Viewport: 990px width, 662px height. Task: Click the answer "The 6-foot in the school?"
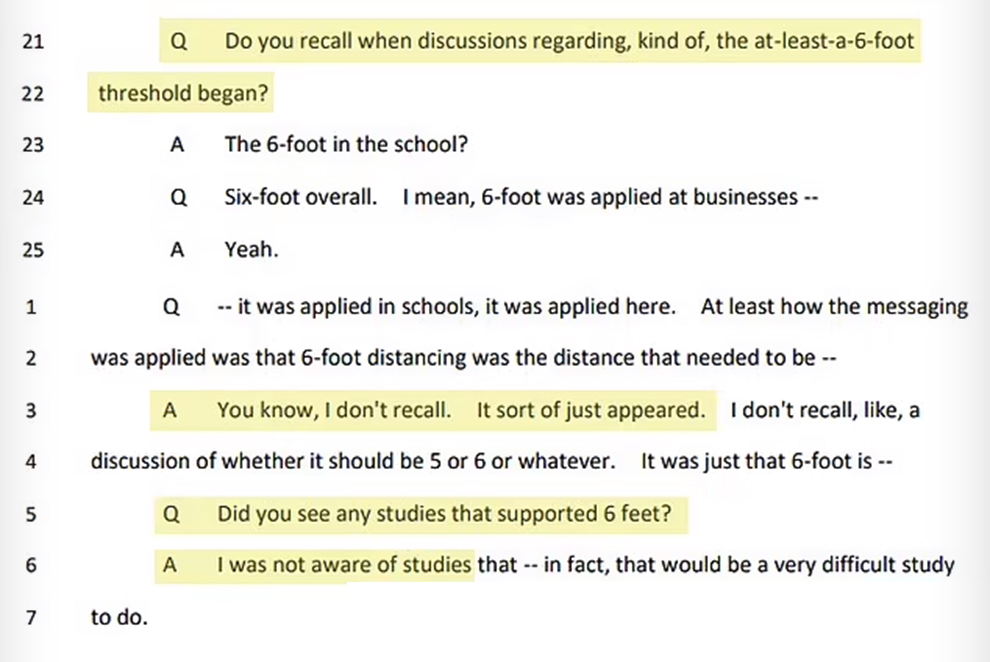(x=347, y=144)
